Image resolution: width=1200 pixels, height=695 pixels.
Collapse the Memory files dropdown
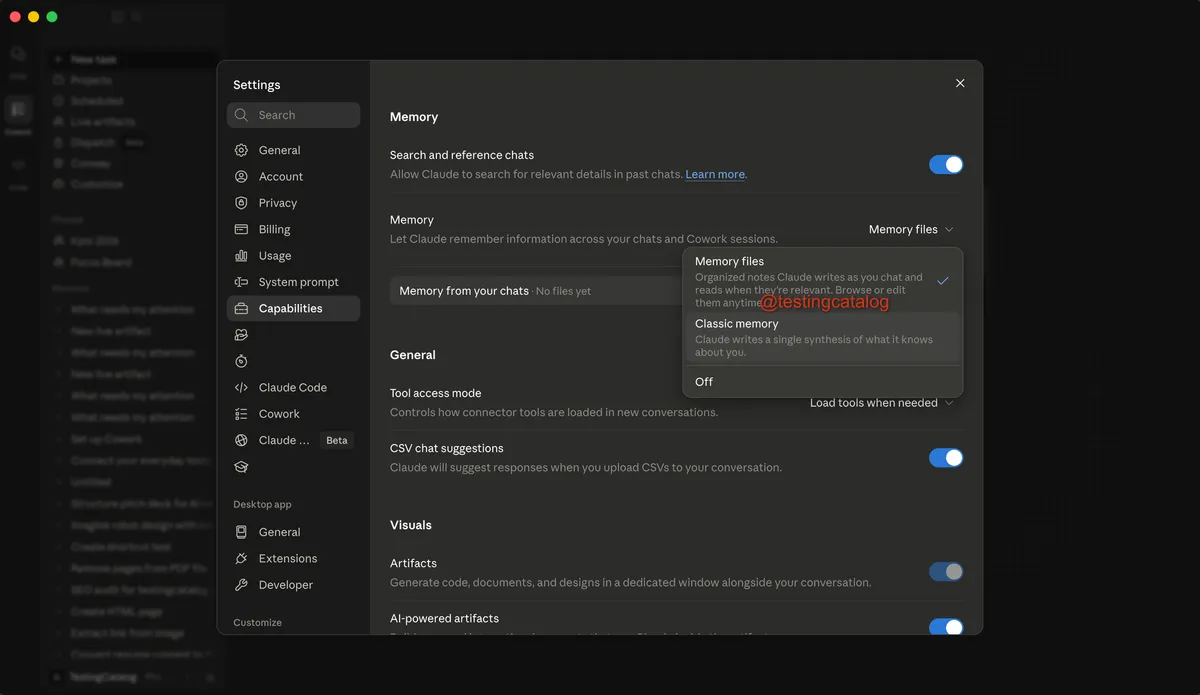tap(911, 229)
